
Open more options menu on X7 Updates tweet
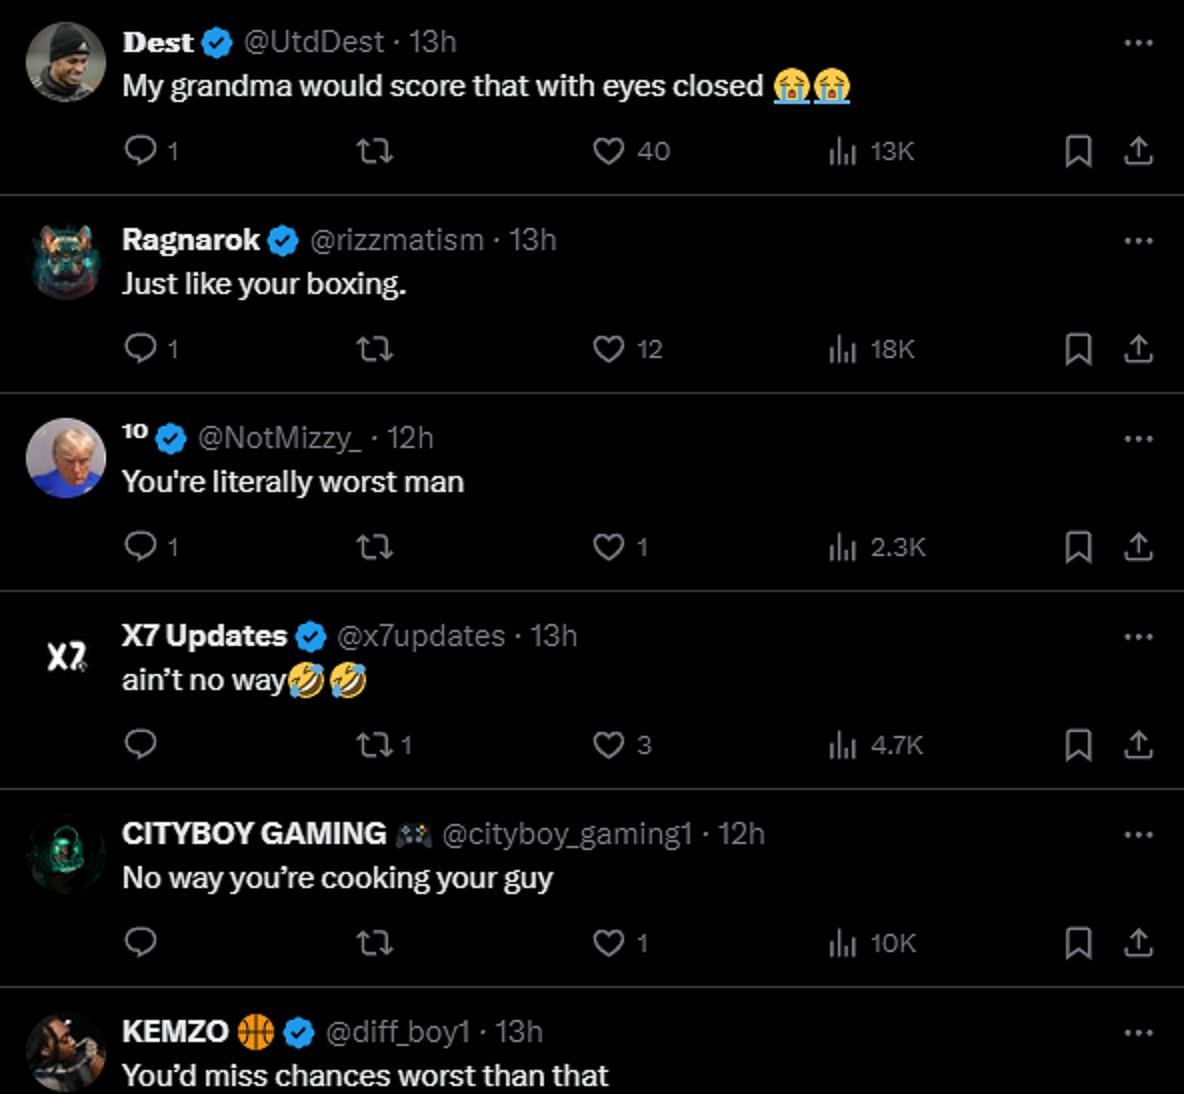(x=1139, y=636)
